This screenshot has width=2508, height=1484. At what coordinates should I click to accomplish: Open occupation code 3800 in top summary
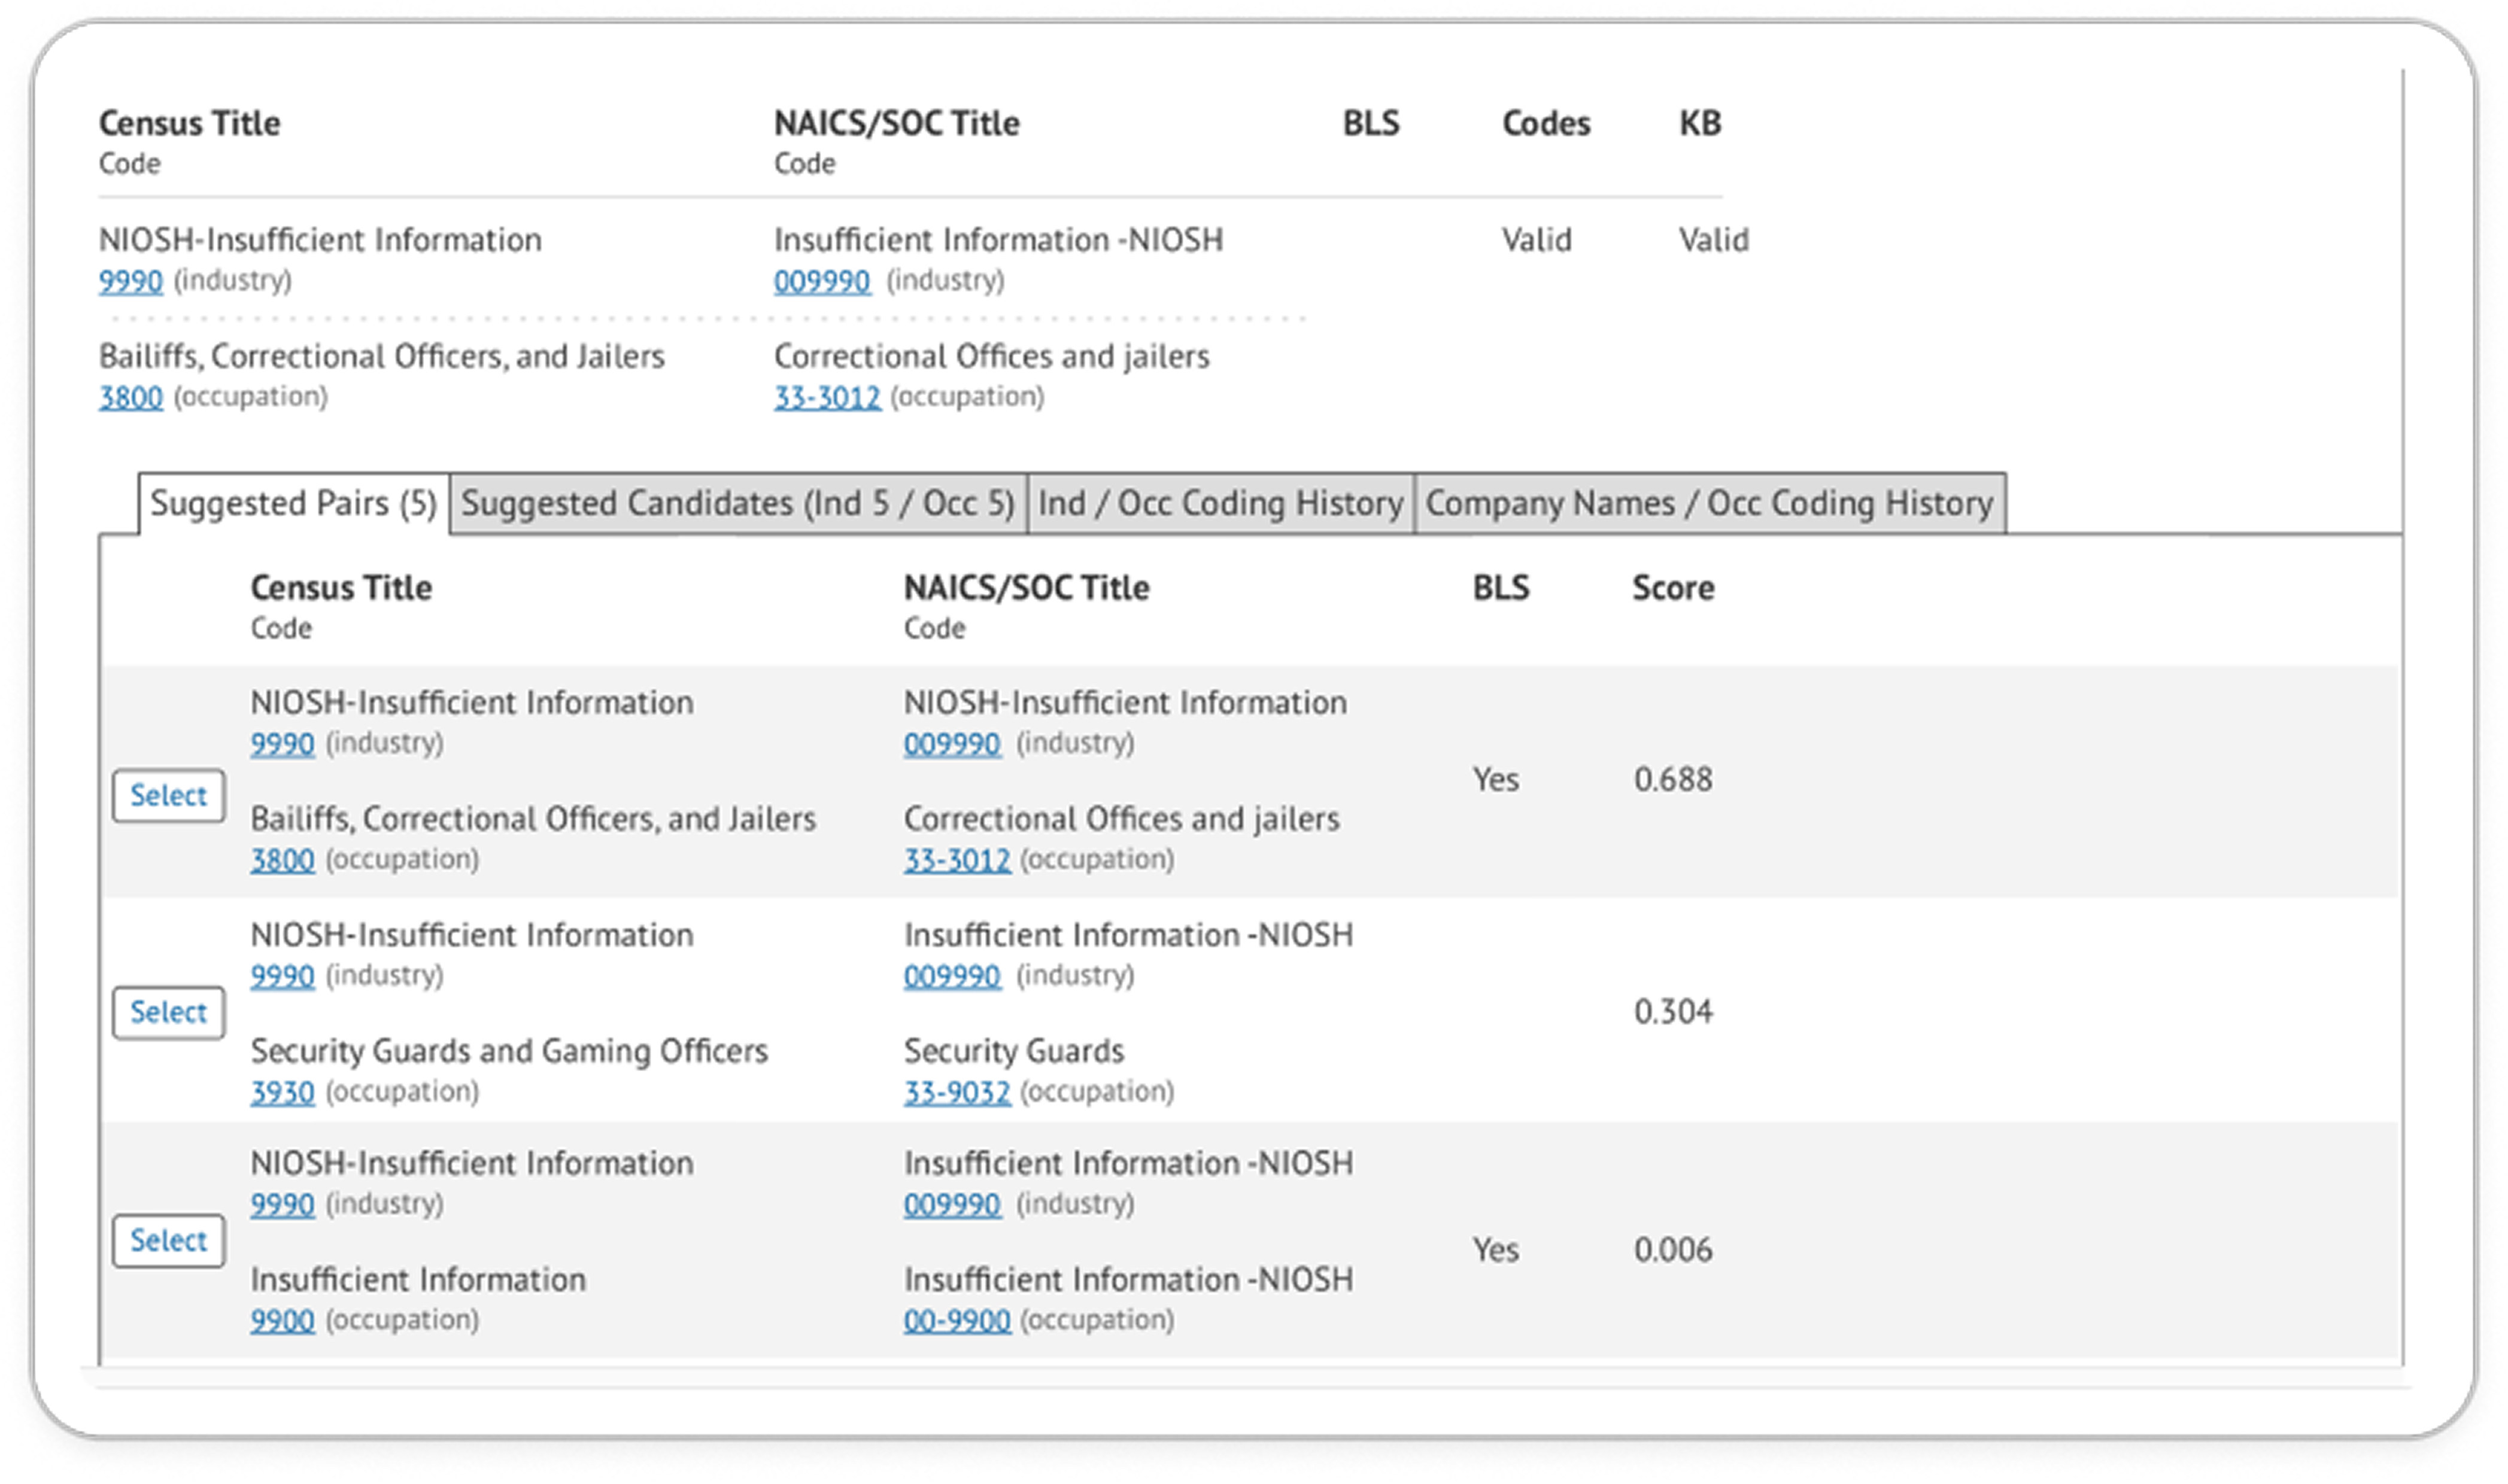coord(130,398)
